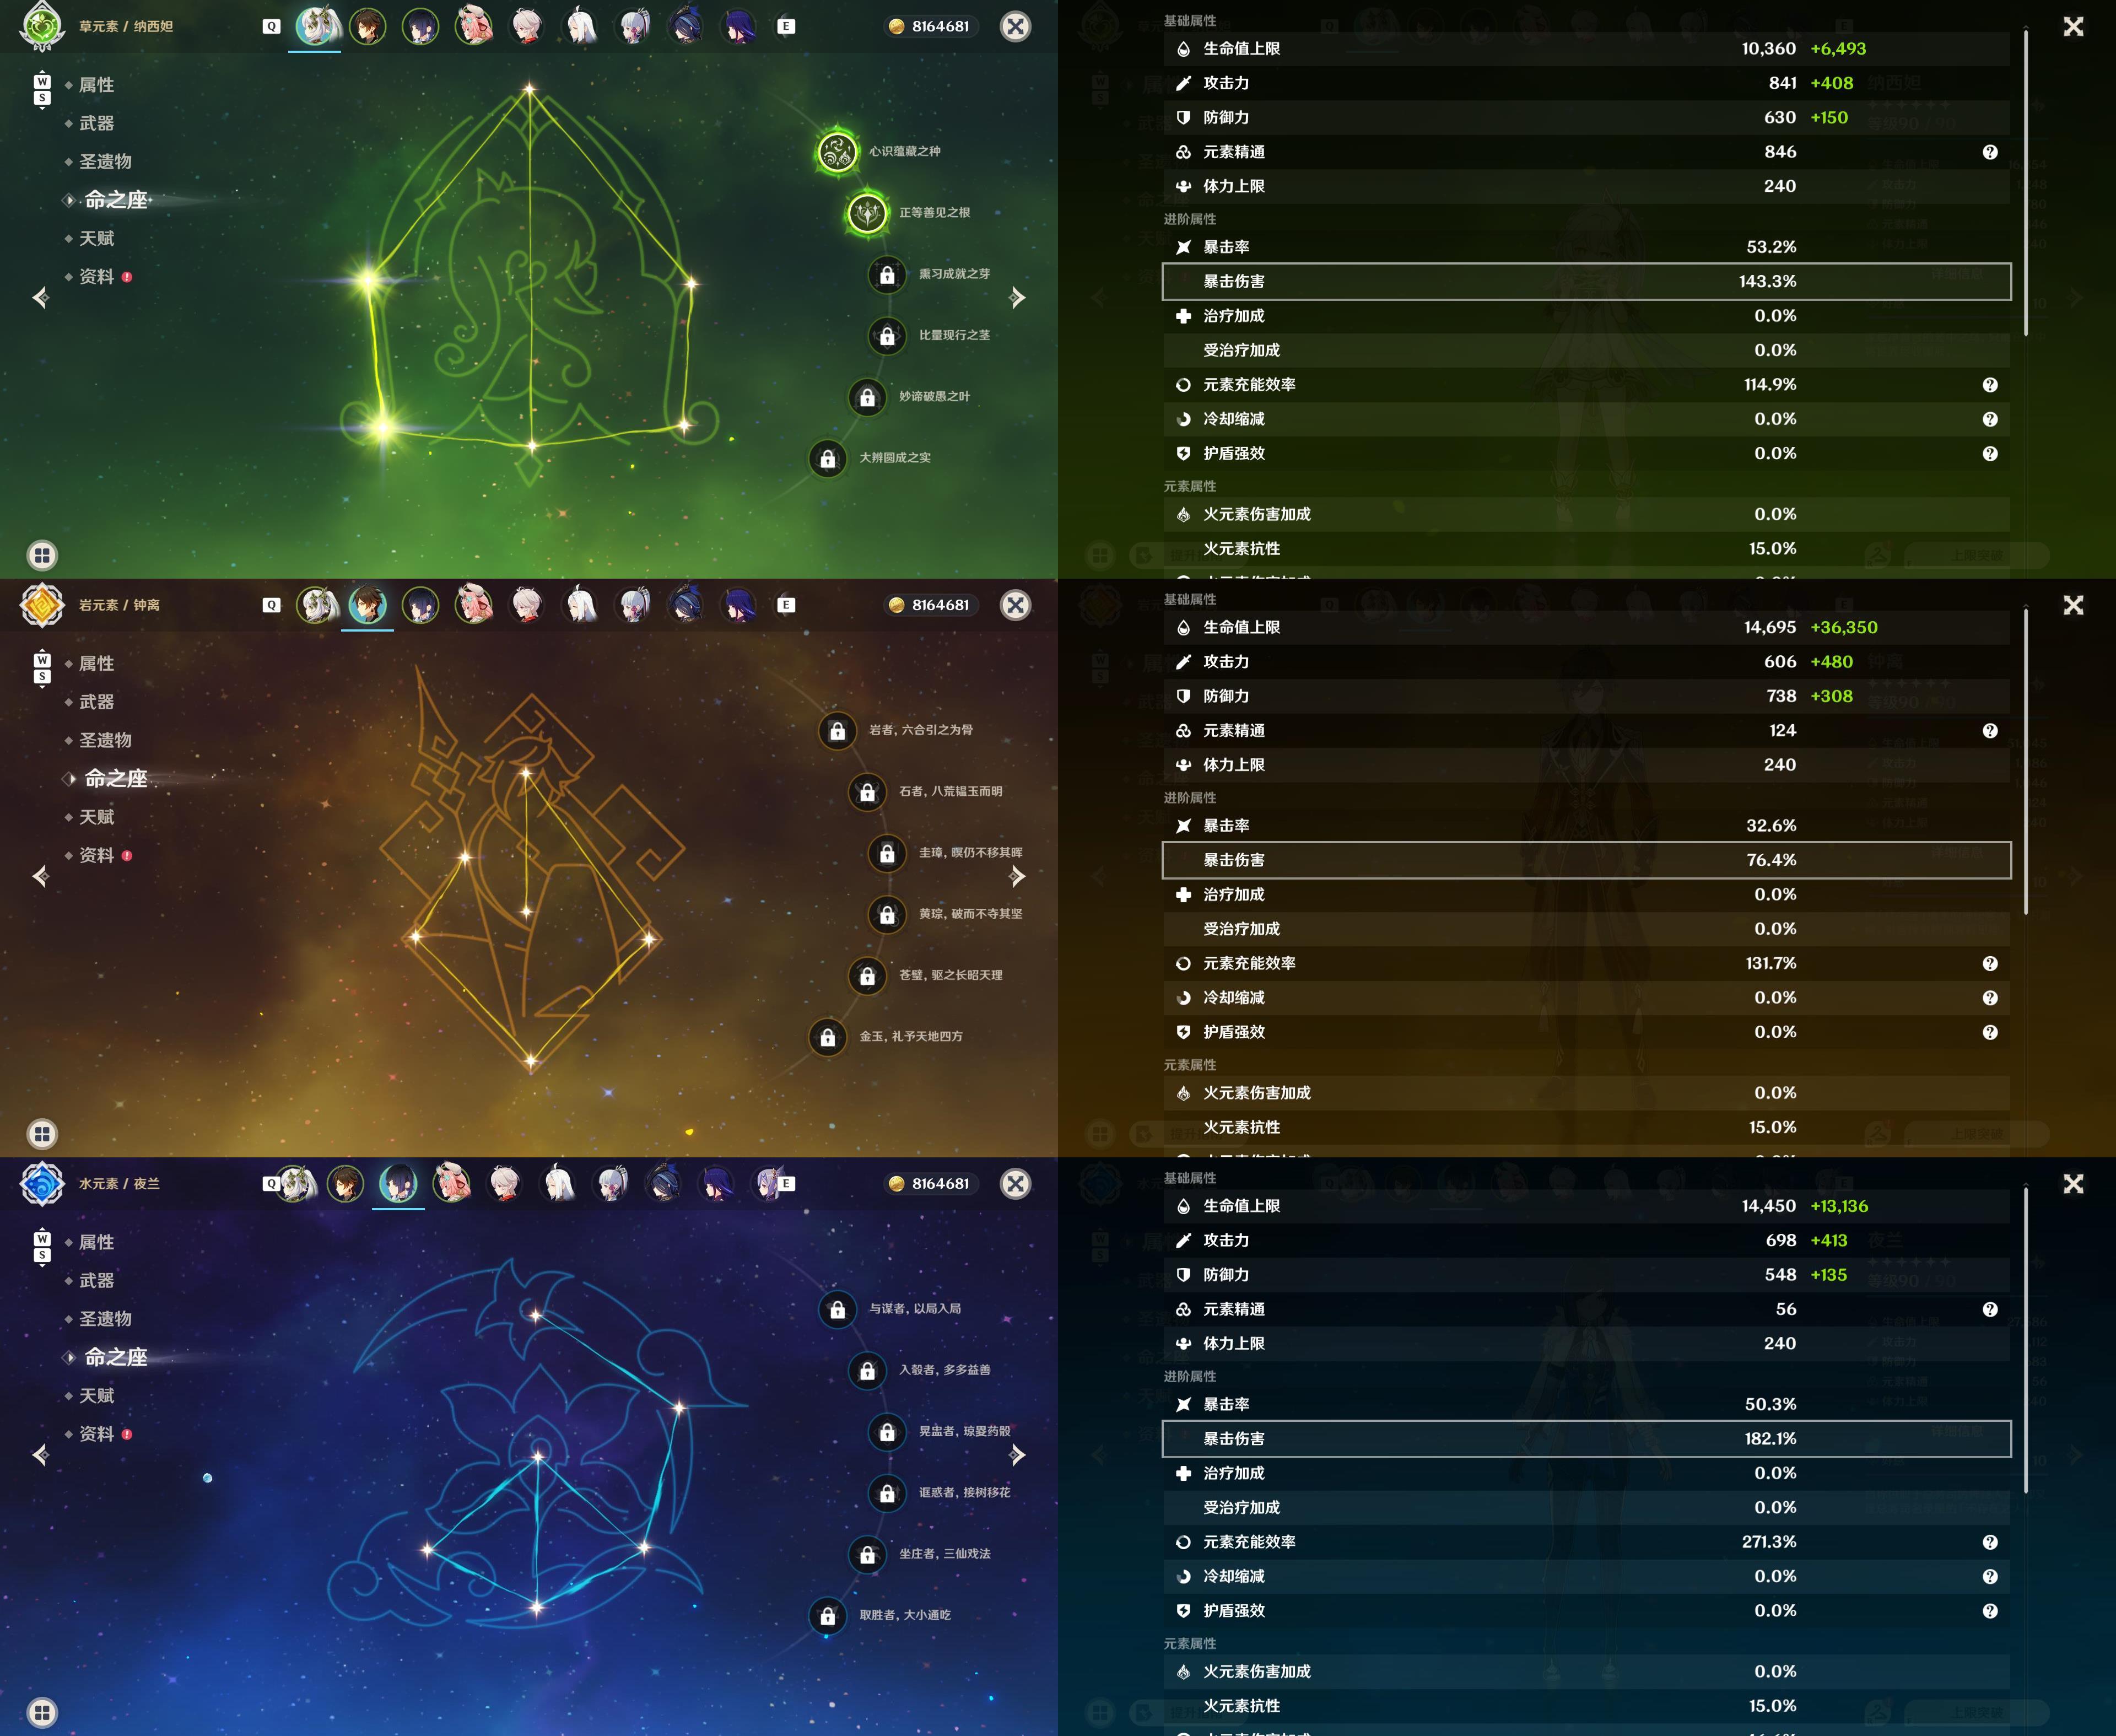Open the 天赋 menu on Zhongli's screen
The width and height of the screenshot is (2116, 1736).
pos(96,817)
